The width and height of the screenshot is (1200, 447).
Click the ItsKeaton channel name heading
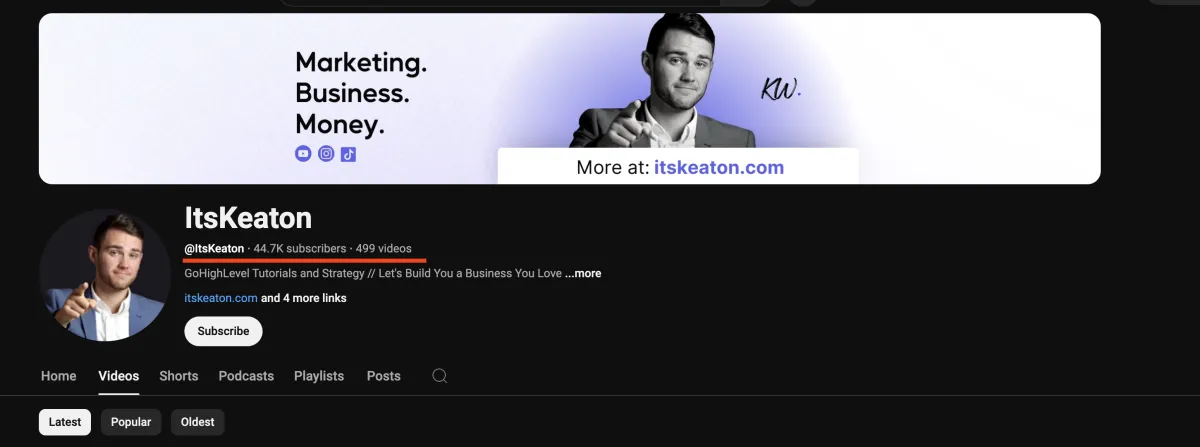[249, 217]
